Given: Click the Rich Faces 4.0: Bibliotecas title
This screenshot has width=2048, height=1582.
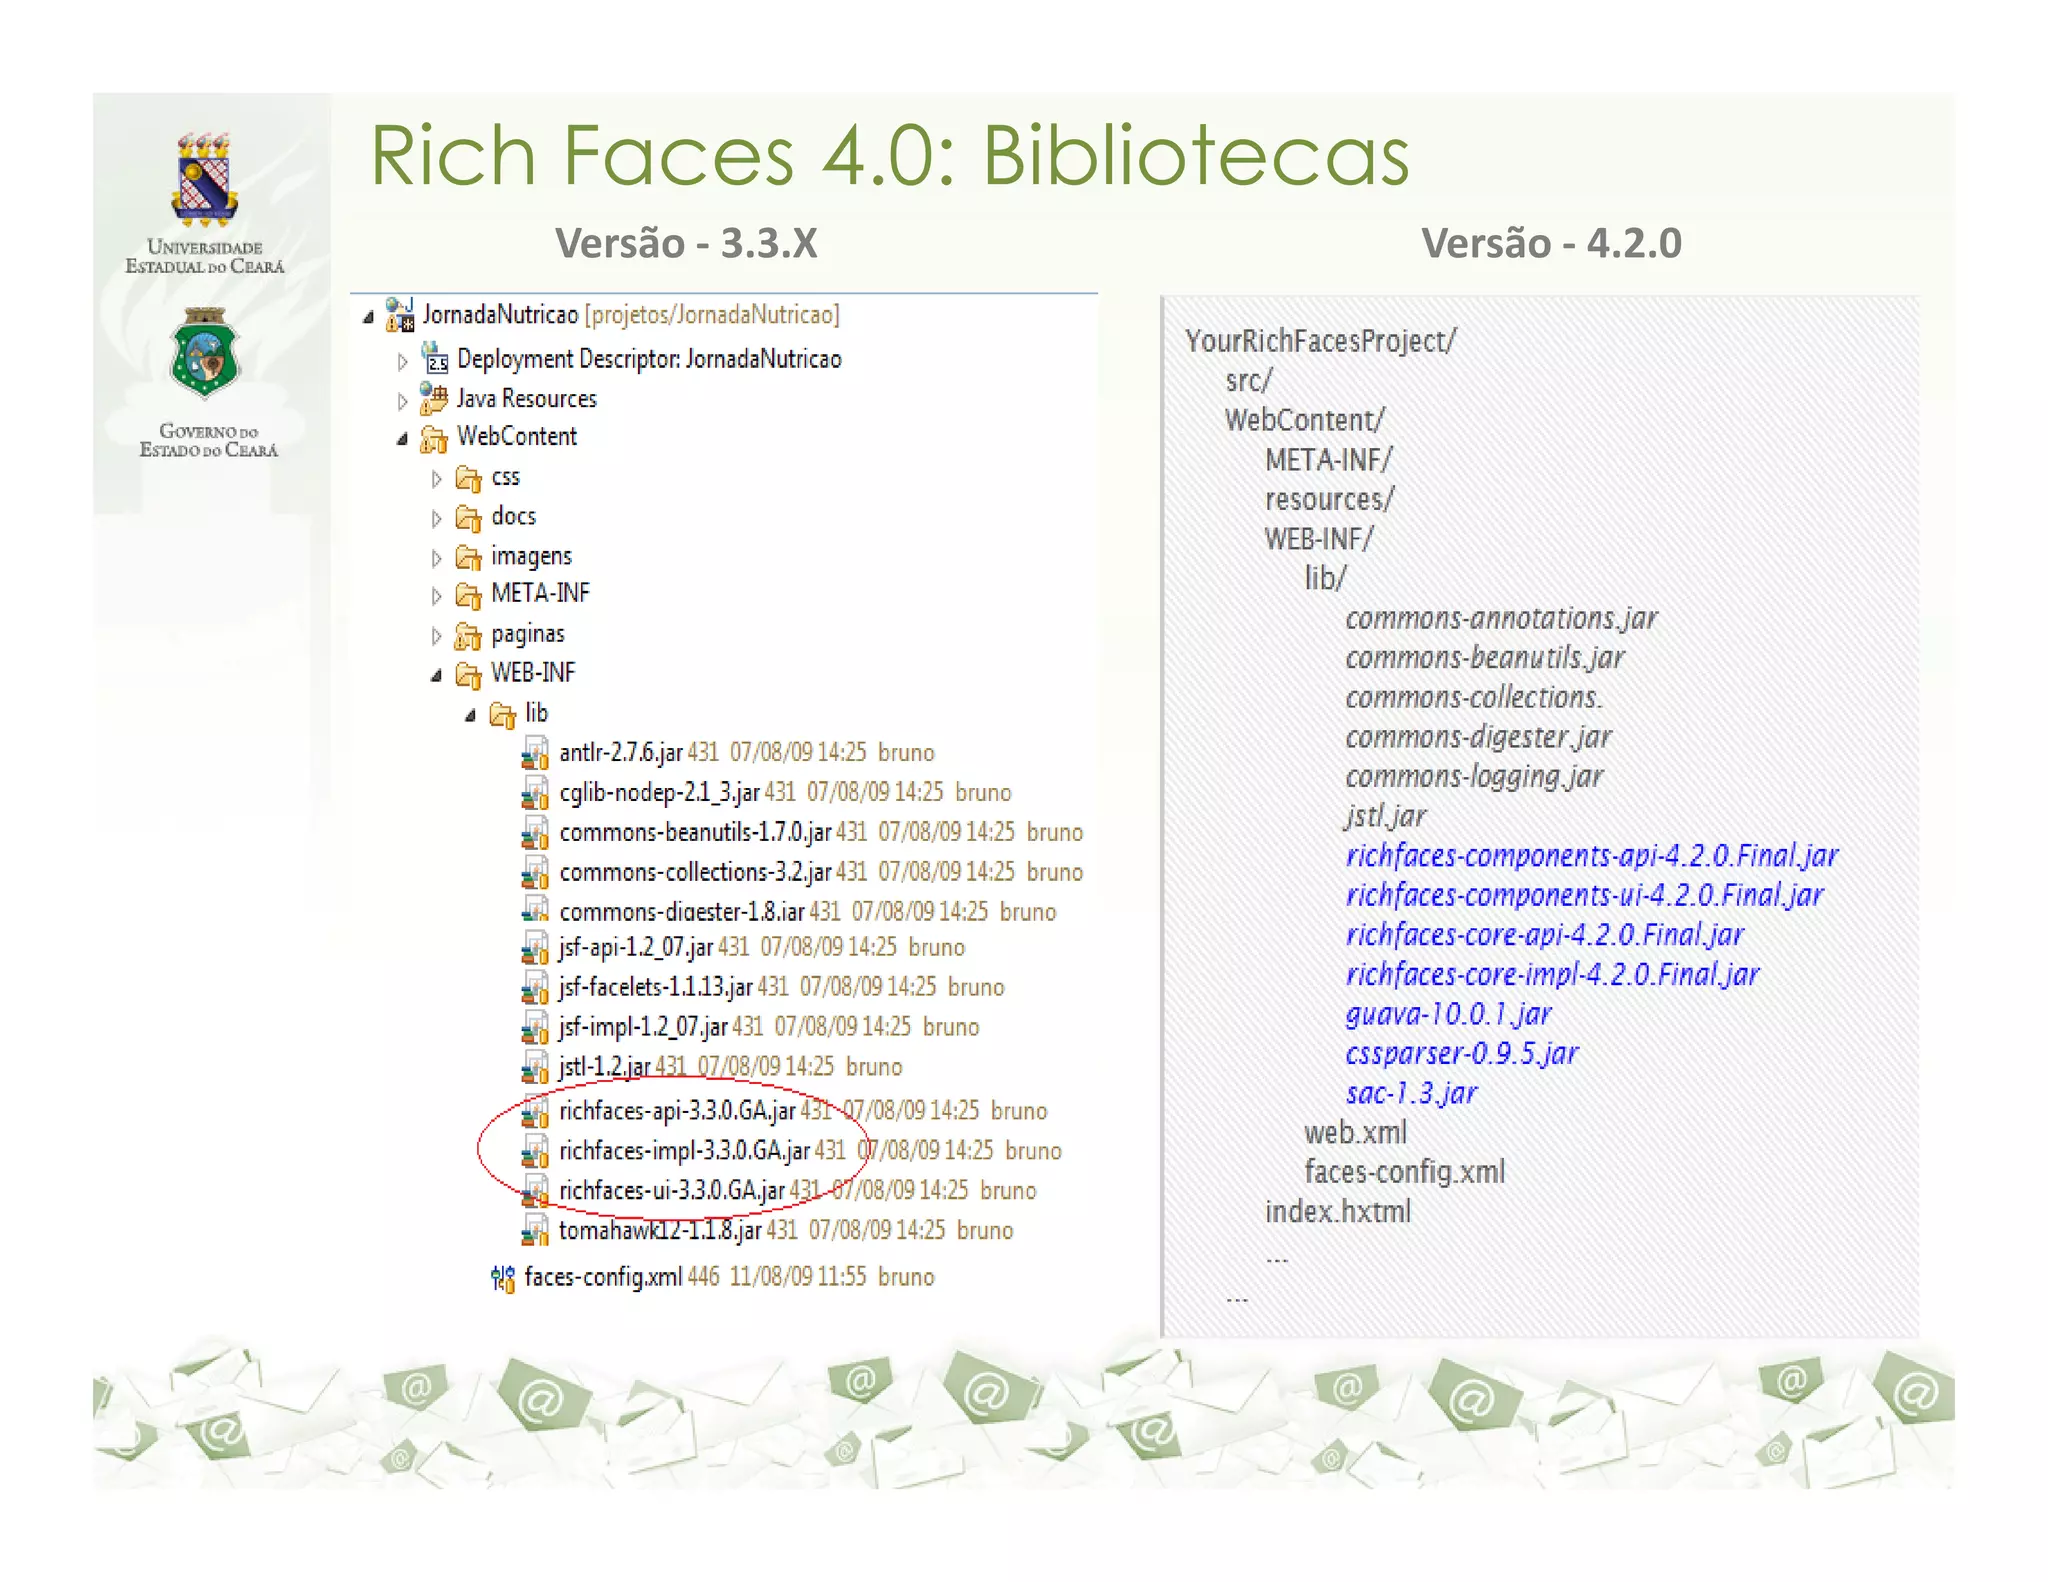Looking at the screenshot, I should pyautogui.click(x=890, y=156).
